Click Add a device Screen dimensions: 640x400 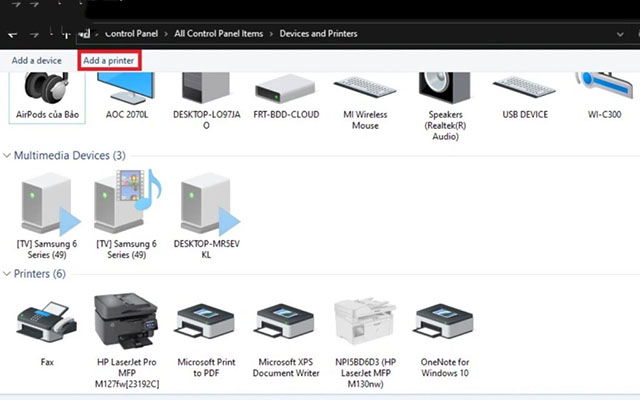click(x=37, y=60)
